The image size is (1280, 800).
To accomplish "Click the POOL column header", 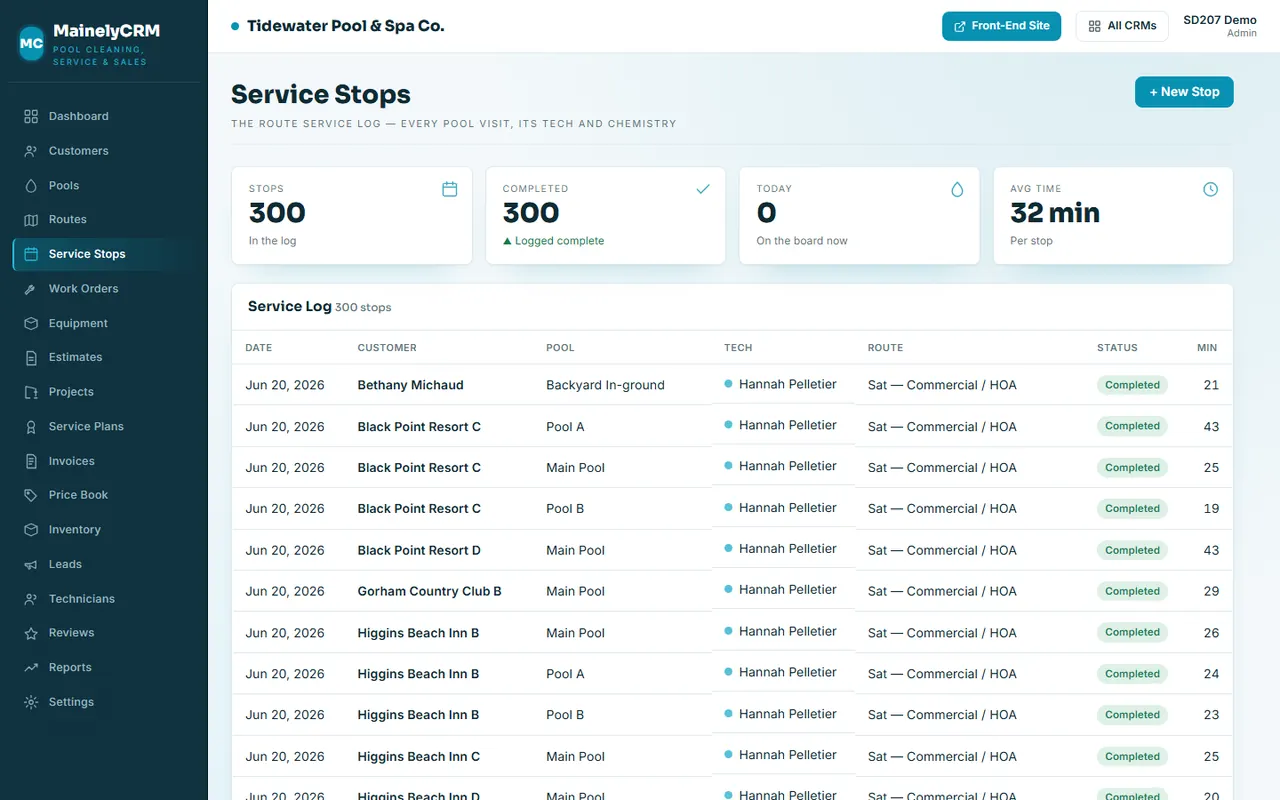I will [560, 348].
